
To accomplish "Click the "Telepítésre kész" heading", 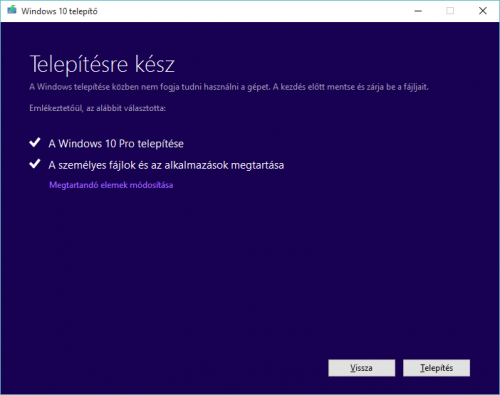I will [x=102, y=64].
